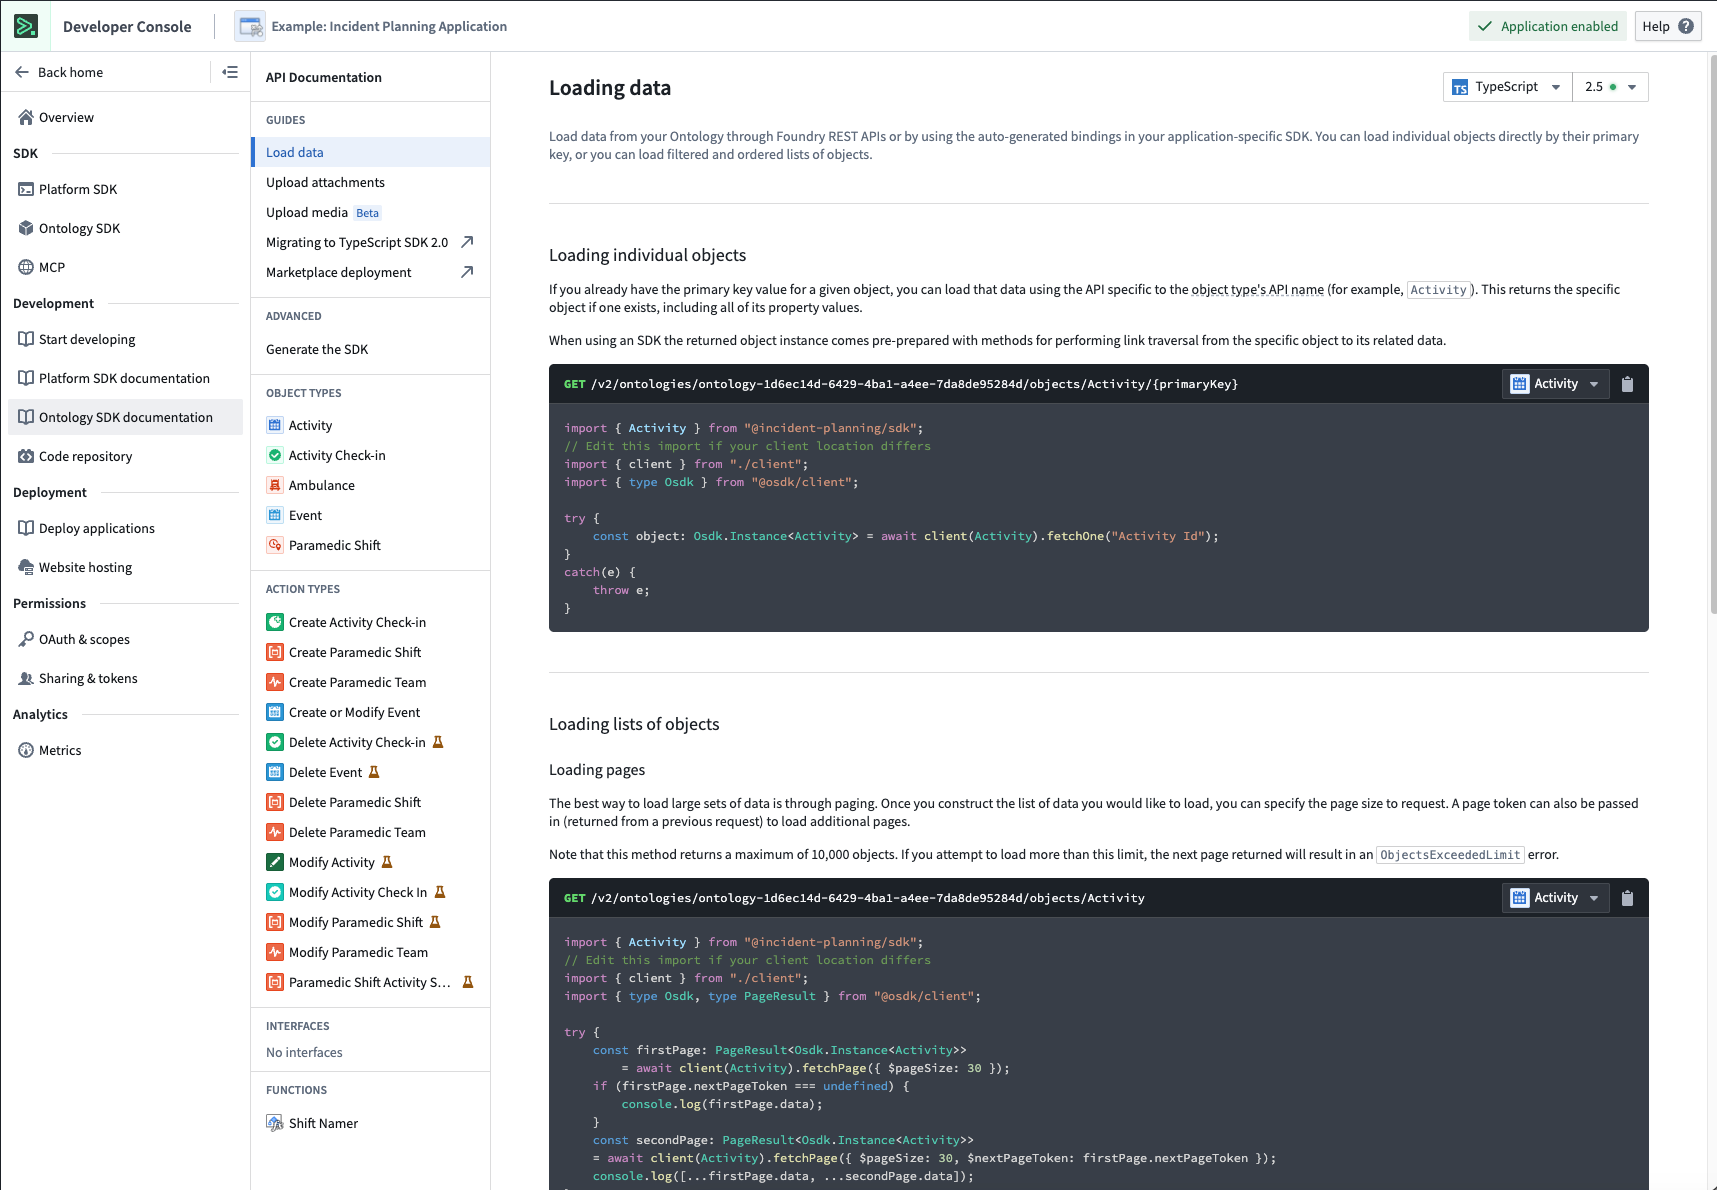The height and width of the screenshot is (1190, 1717).
Task: Open Activity object selector in first code block
Action: click(x=1555, y=384)
